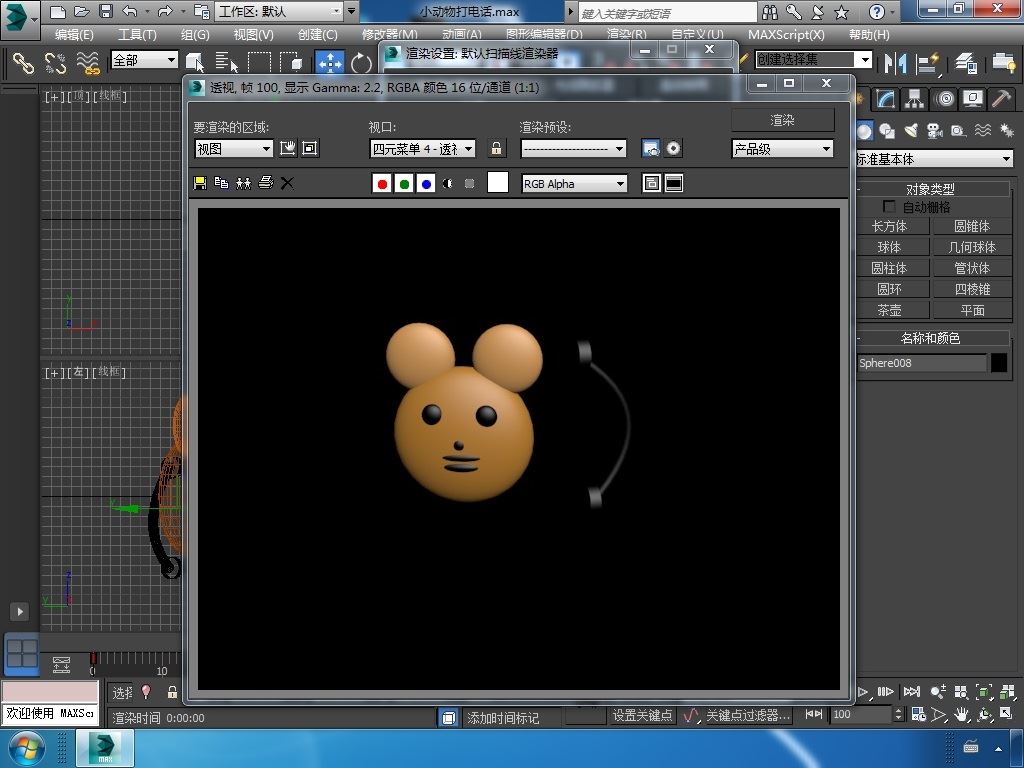1024x768 pixels.
Task: Click the 渲染 render button
Action: tap(782, 120)
